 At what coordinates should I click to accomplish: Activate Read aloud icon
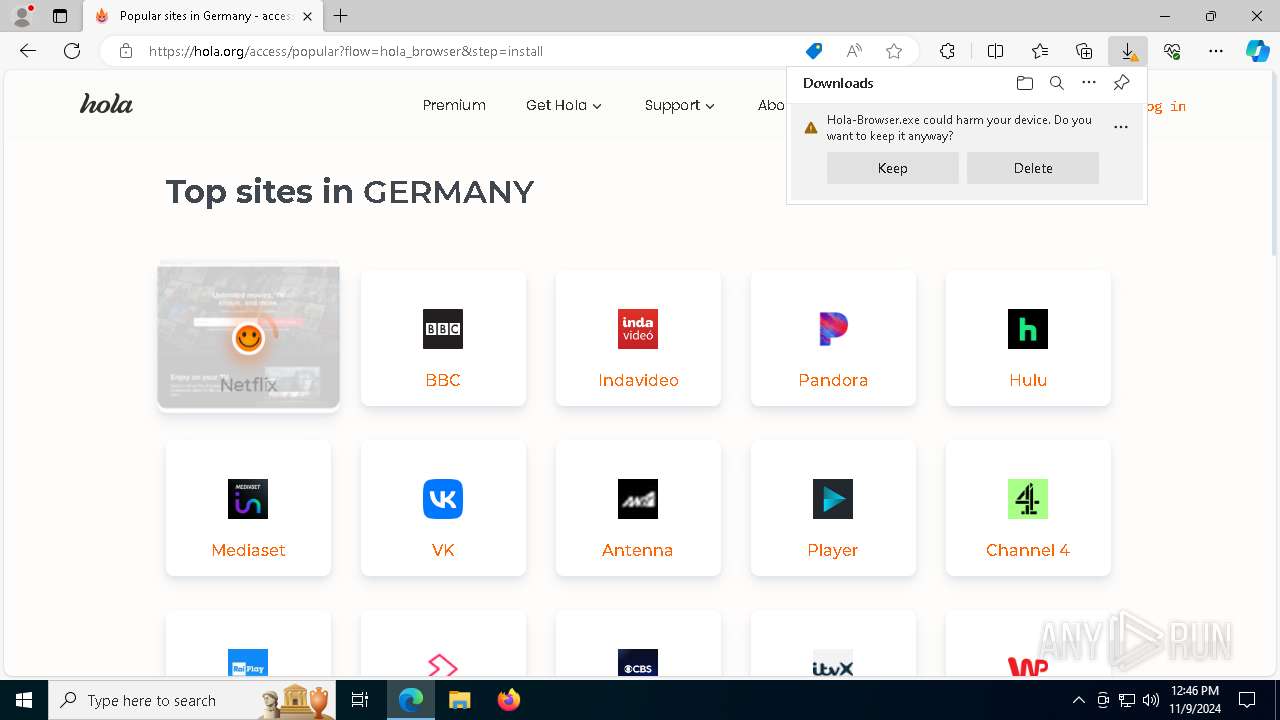coord(854,51)
